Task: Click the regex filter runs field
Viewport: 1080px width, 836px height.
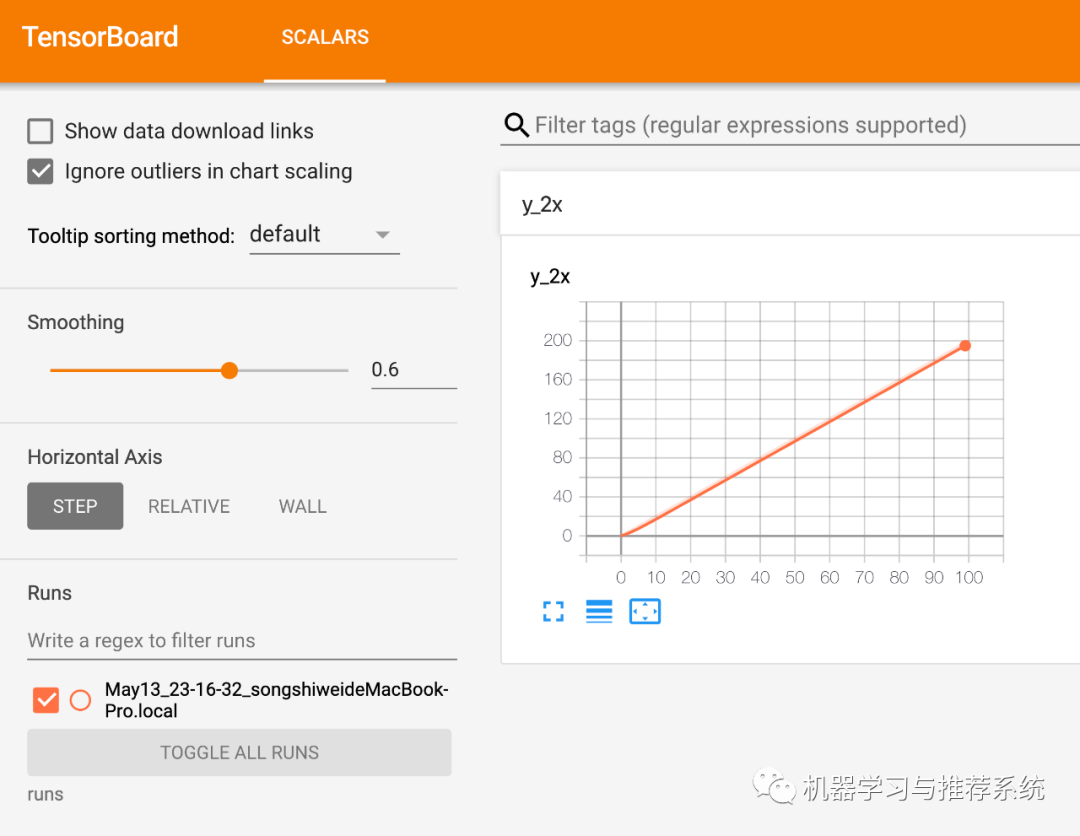Action: coord(242,641)
